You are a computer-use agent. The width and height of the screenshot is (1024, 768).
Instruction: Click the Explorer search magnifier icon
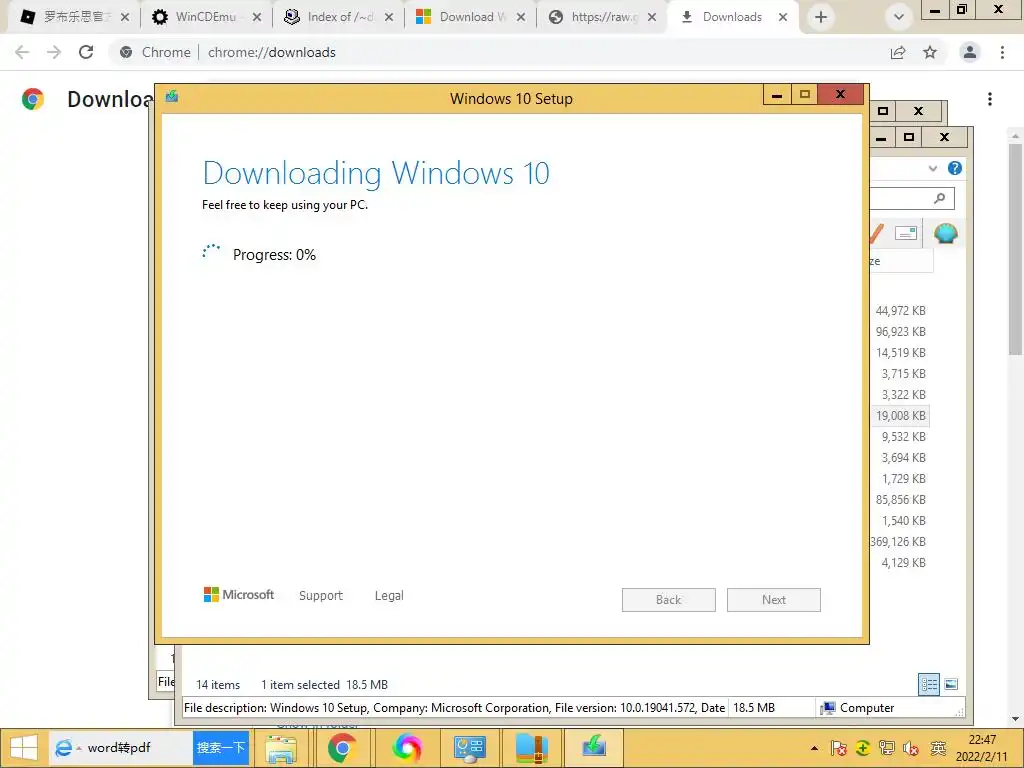point(940,198)
